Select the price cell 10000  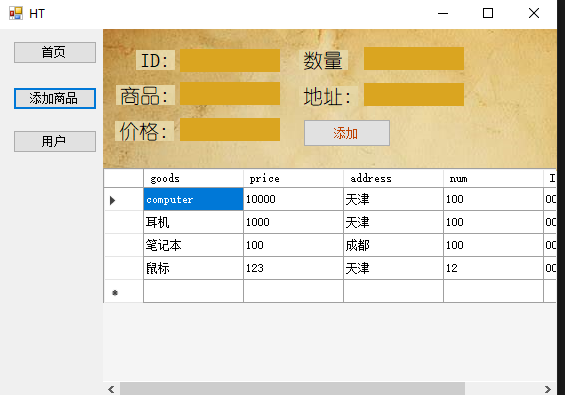[293, 199]
